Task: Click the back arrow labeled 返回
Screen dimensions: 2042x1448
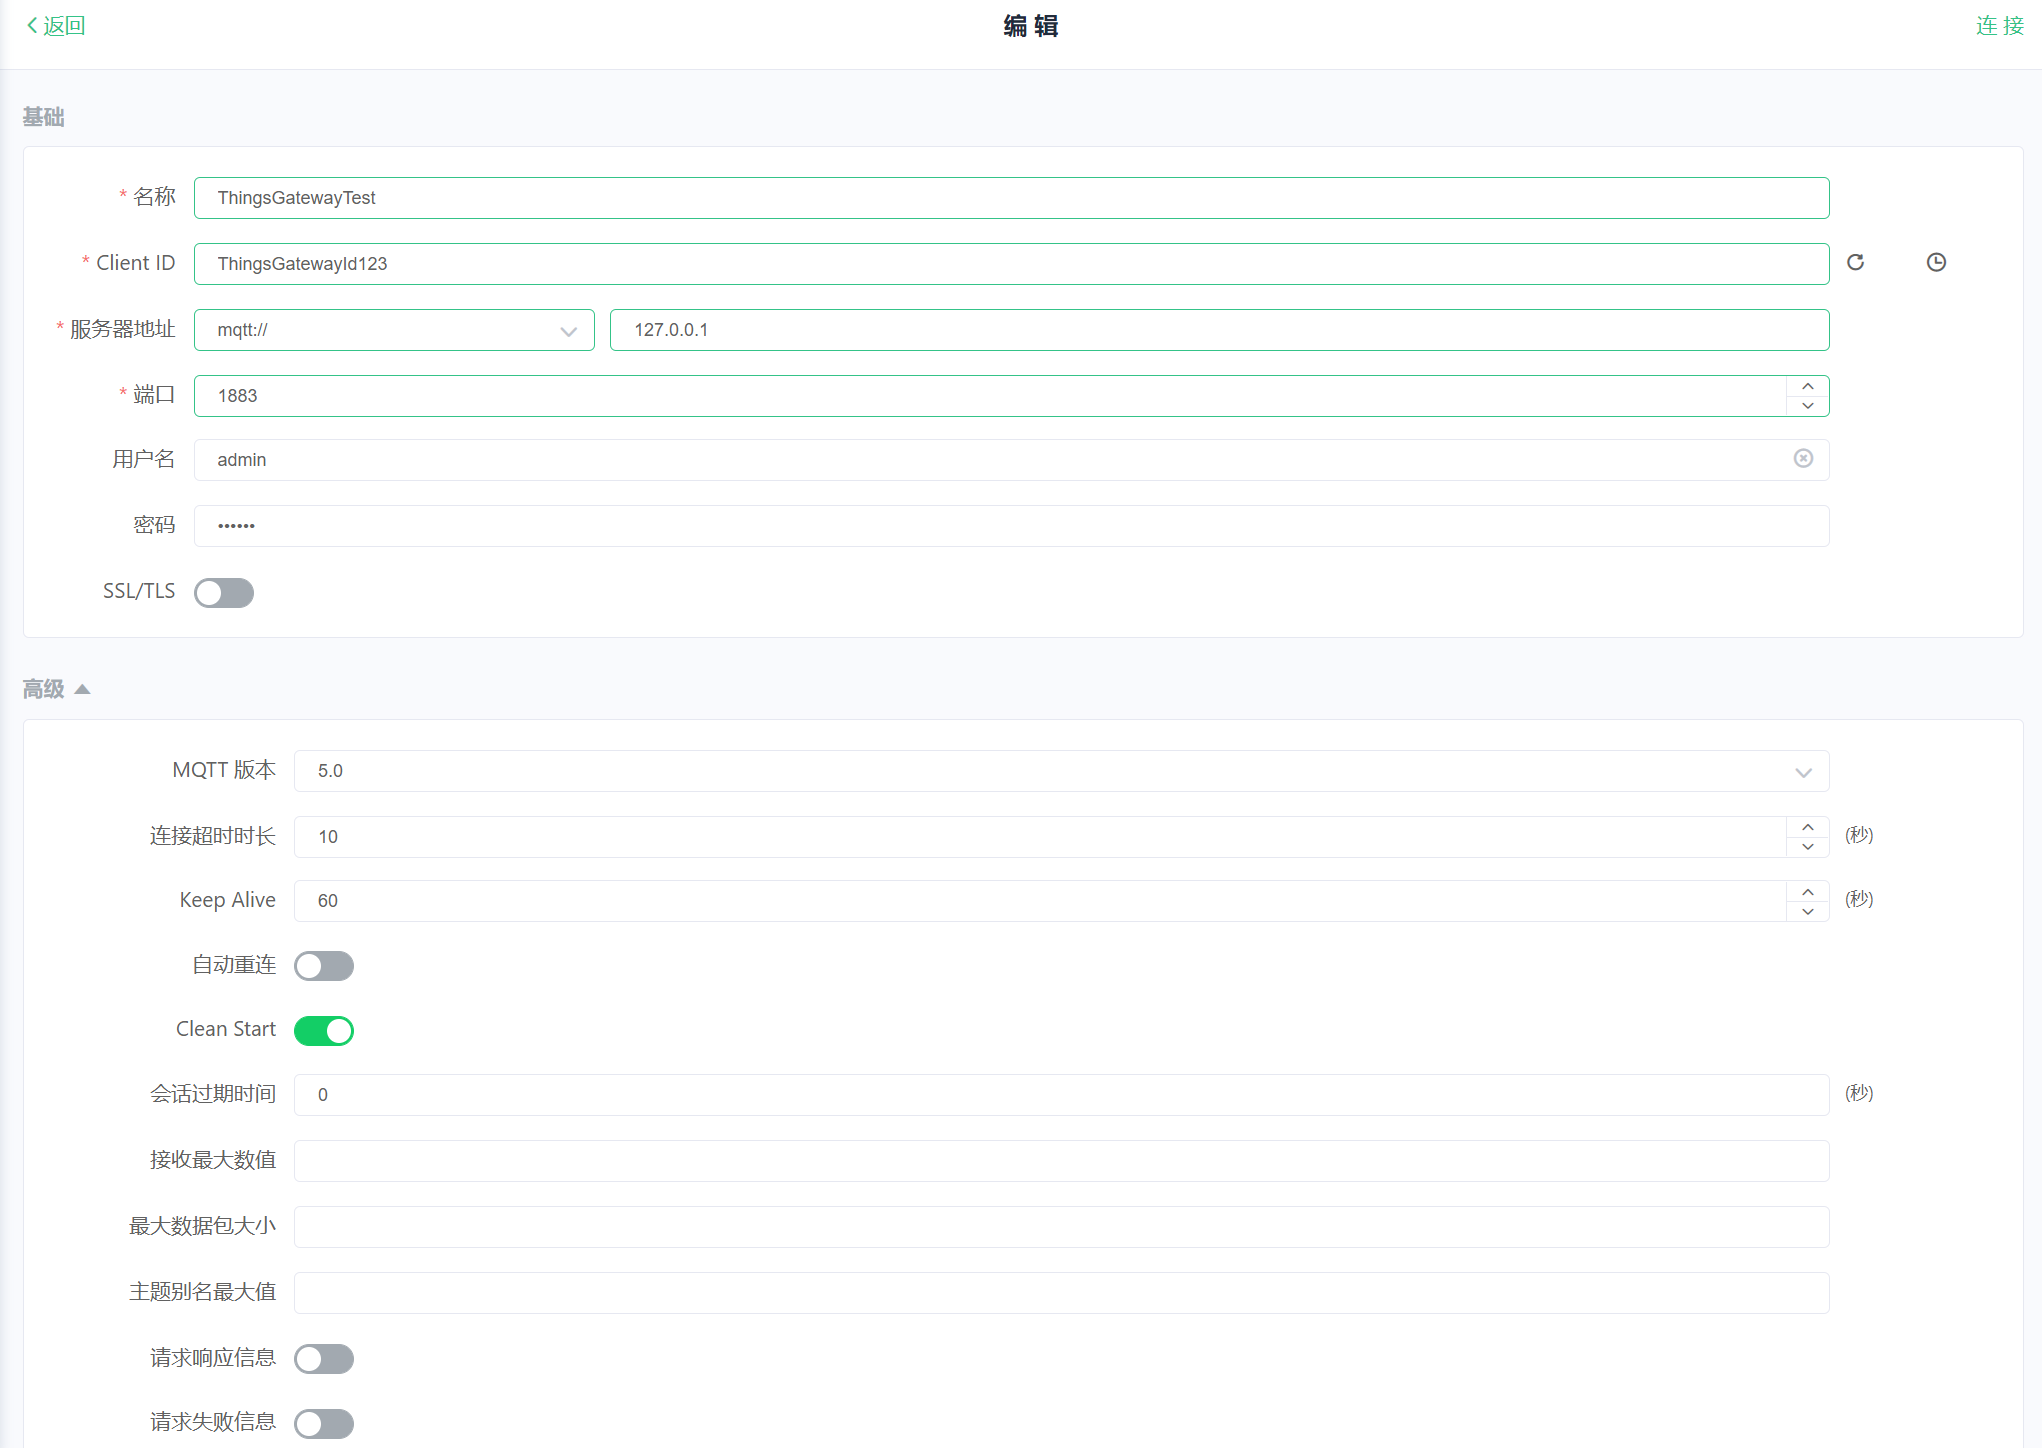Action: coord(56,26)
